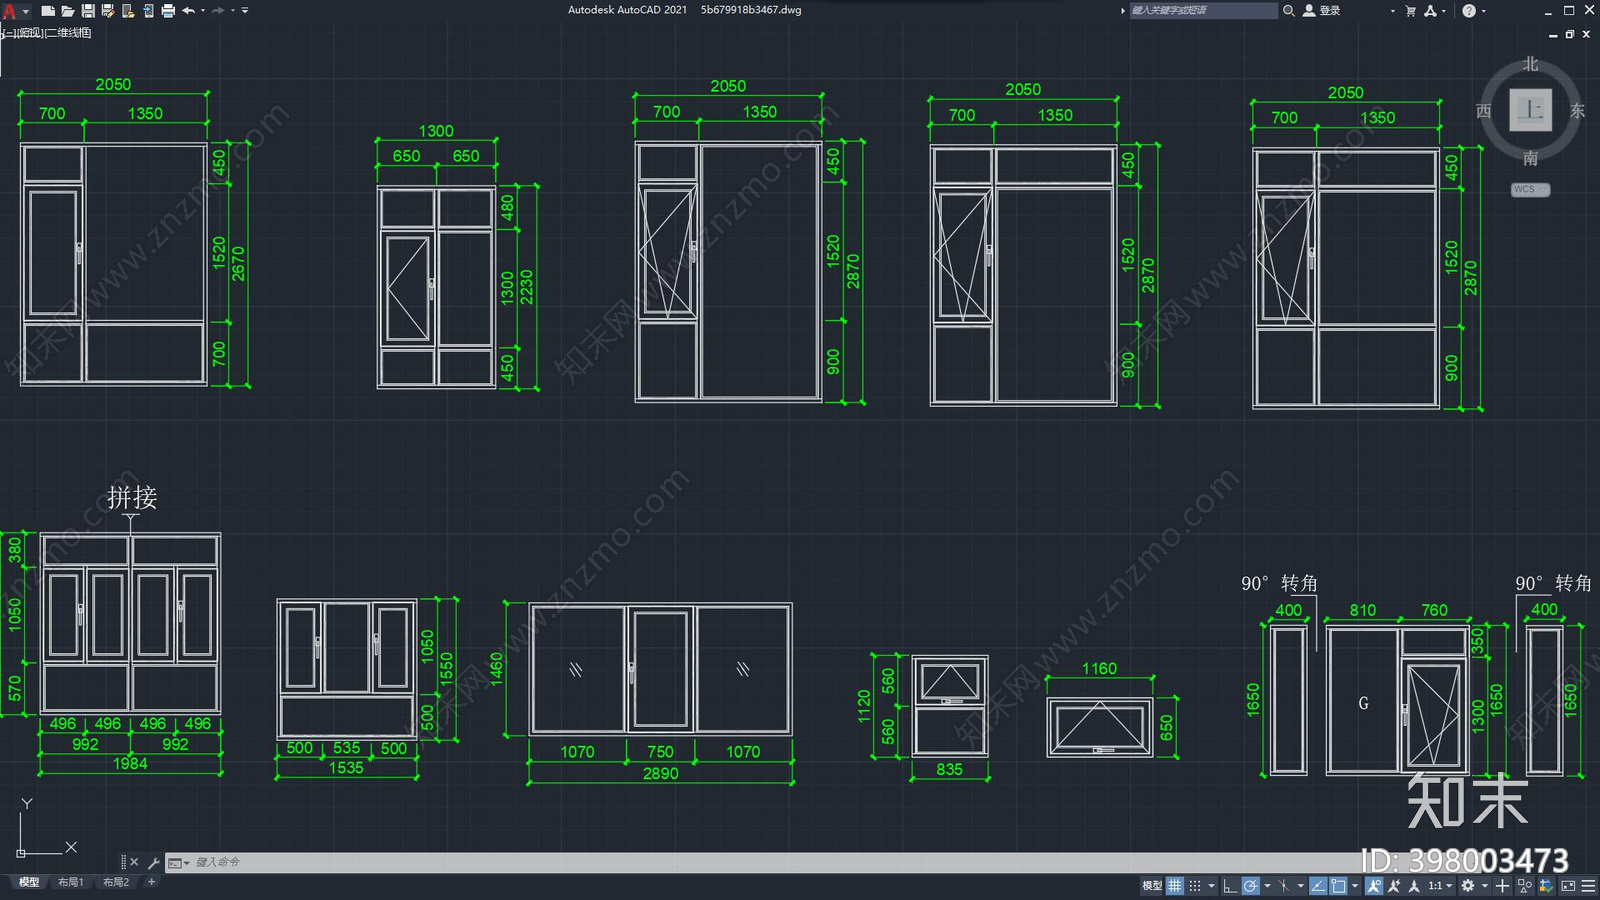Open the 1:1 annotation scale dropdown

(1440, 886)
